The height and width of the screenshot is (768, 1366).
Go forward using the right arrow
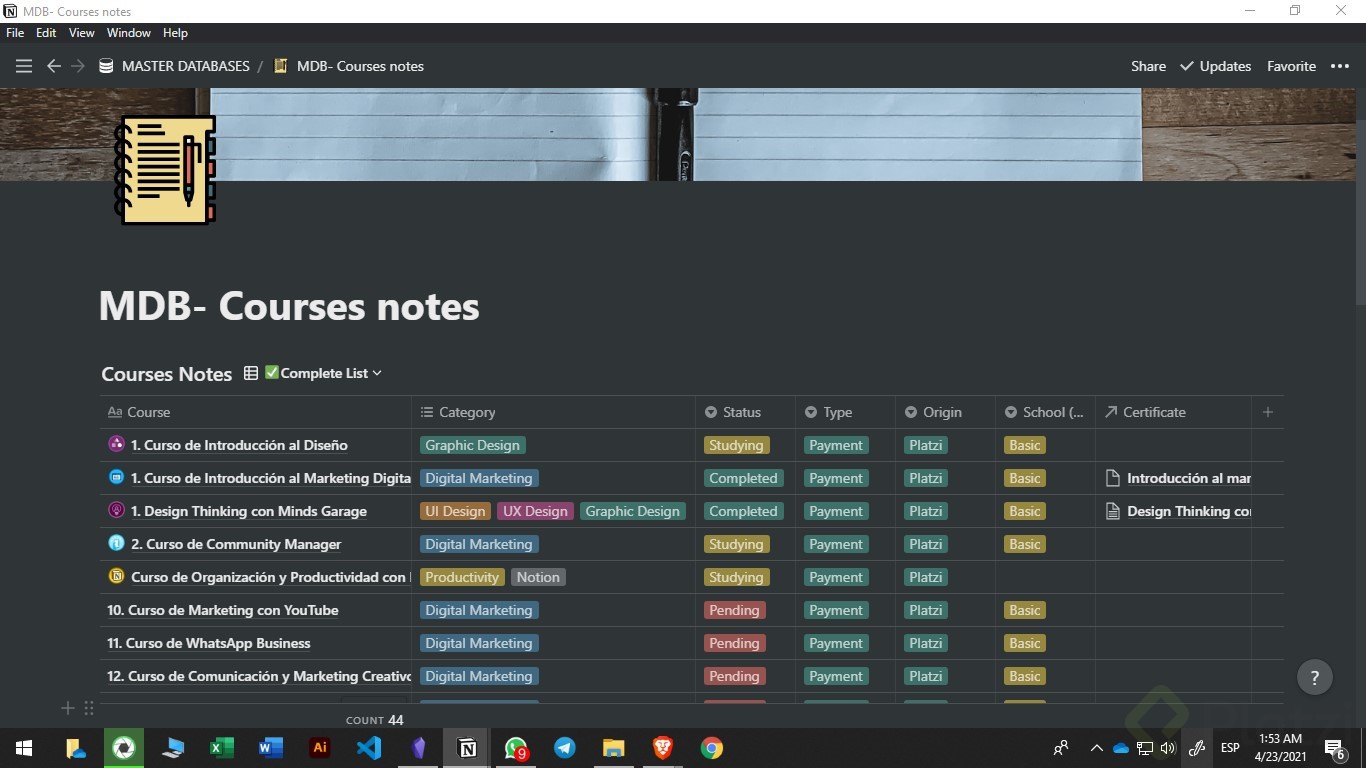(78, 66)
